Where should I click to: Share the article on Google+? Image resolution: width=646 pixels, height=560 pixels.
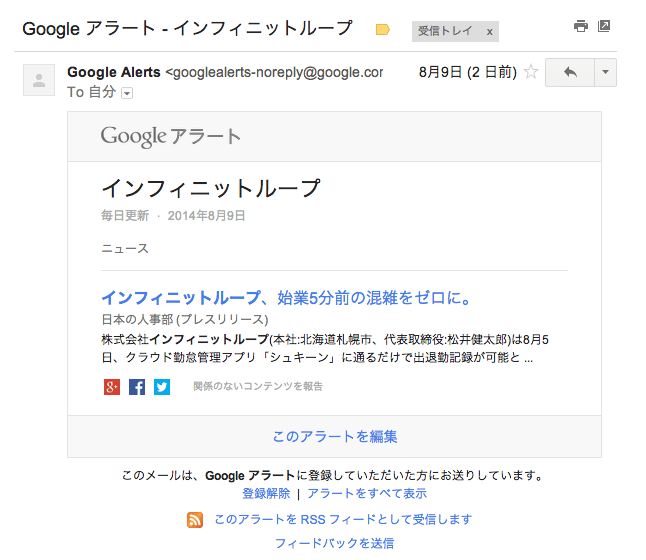coord(112,387)
